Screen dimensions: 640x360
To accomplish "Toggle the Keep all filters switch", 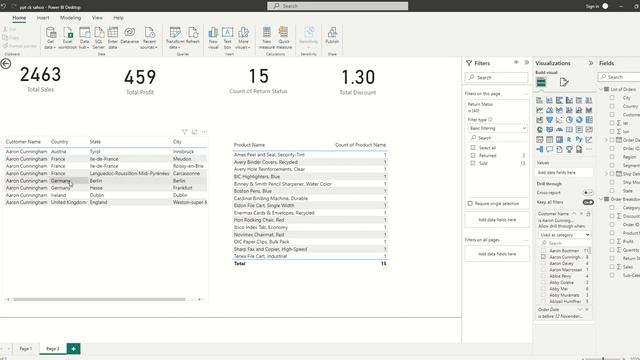I will (x=588, y=202).
